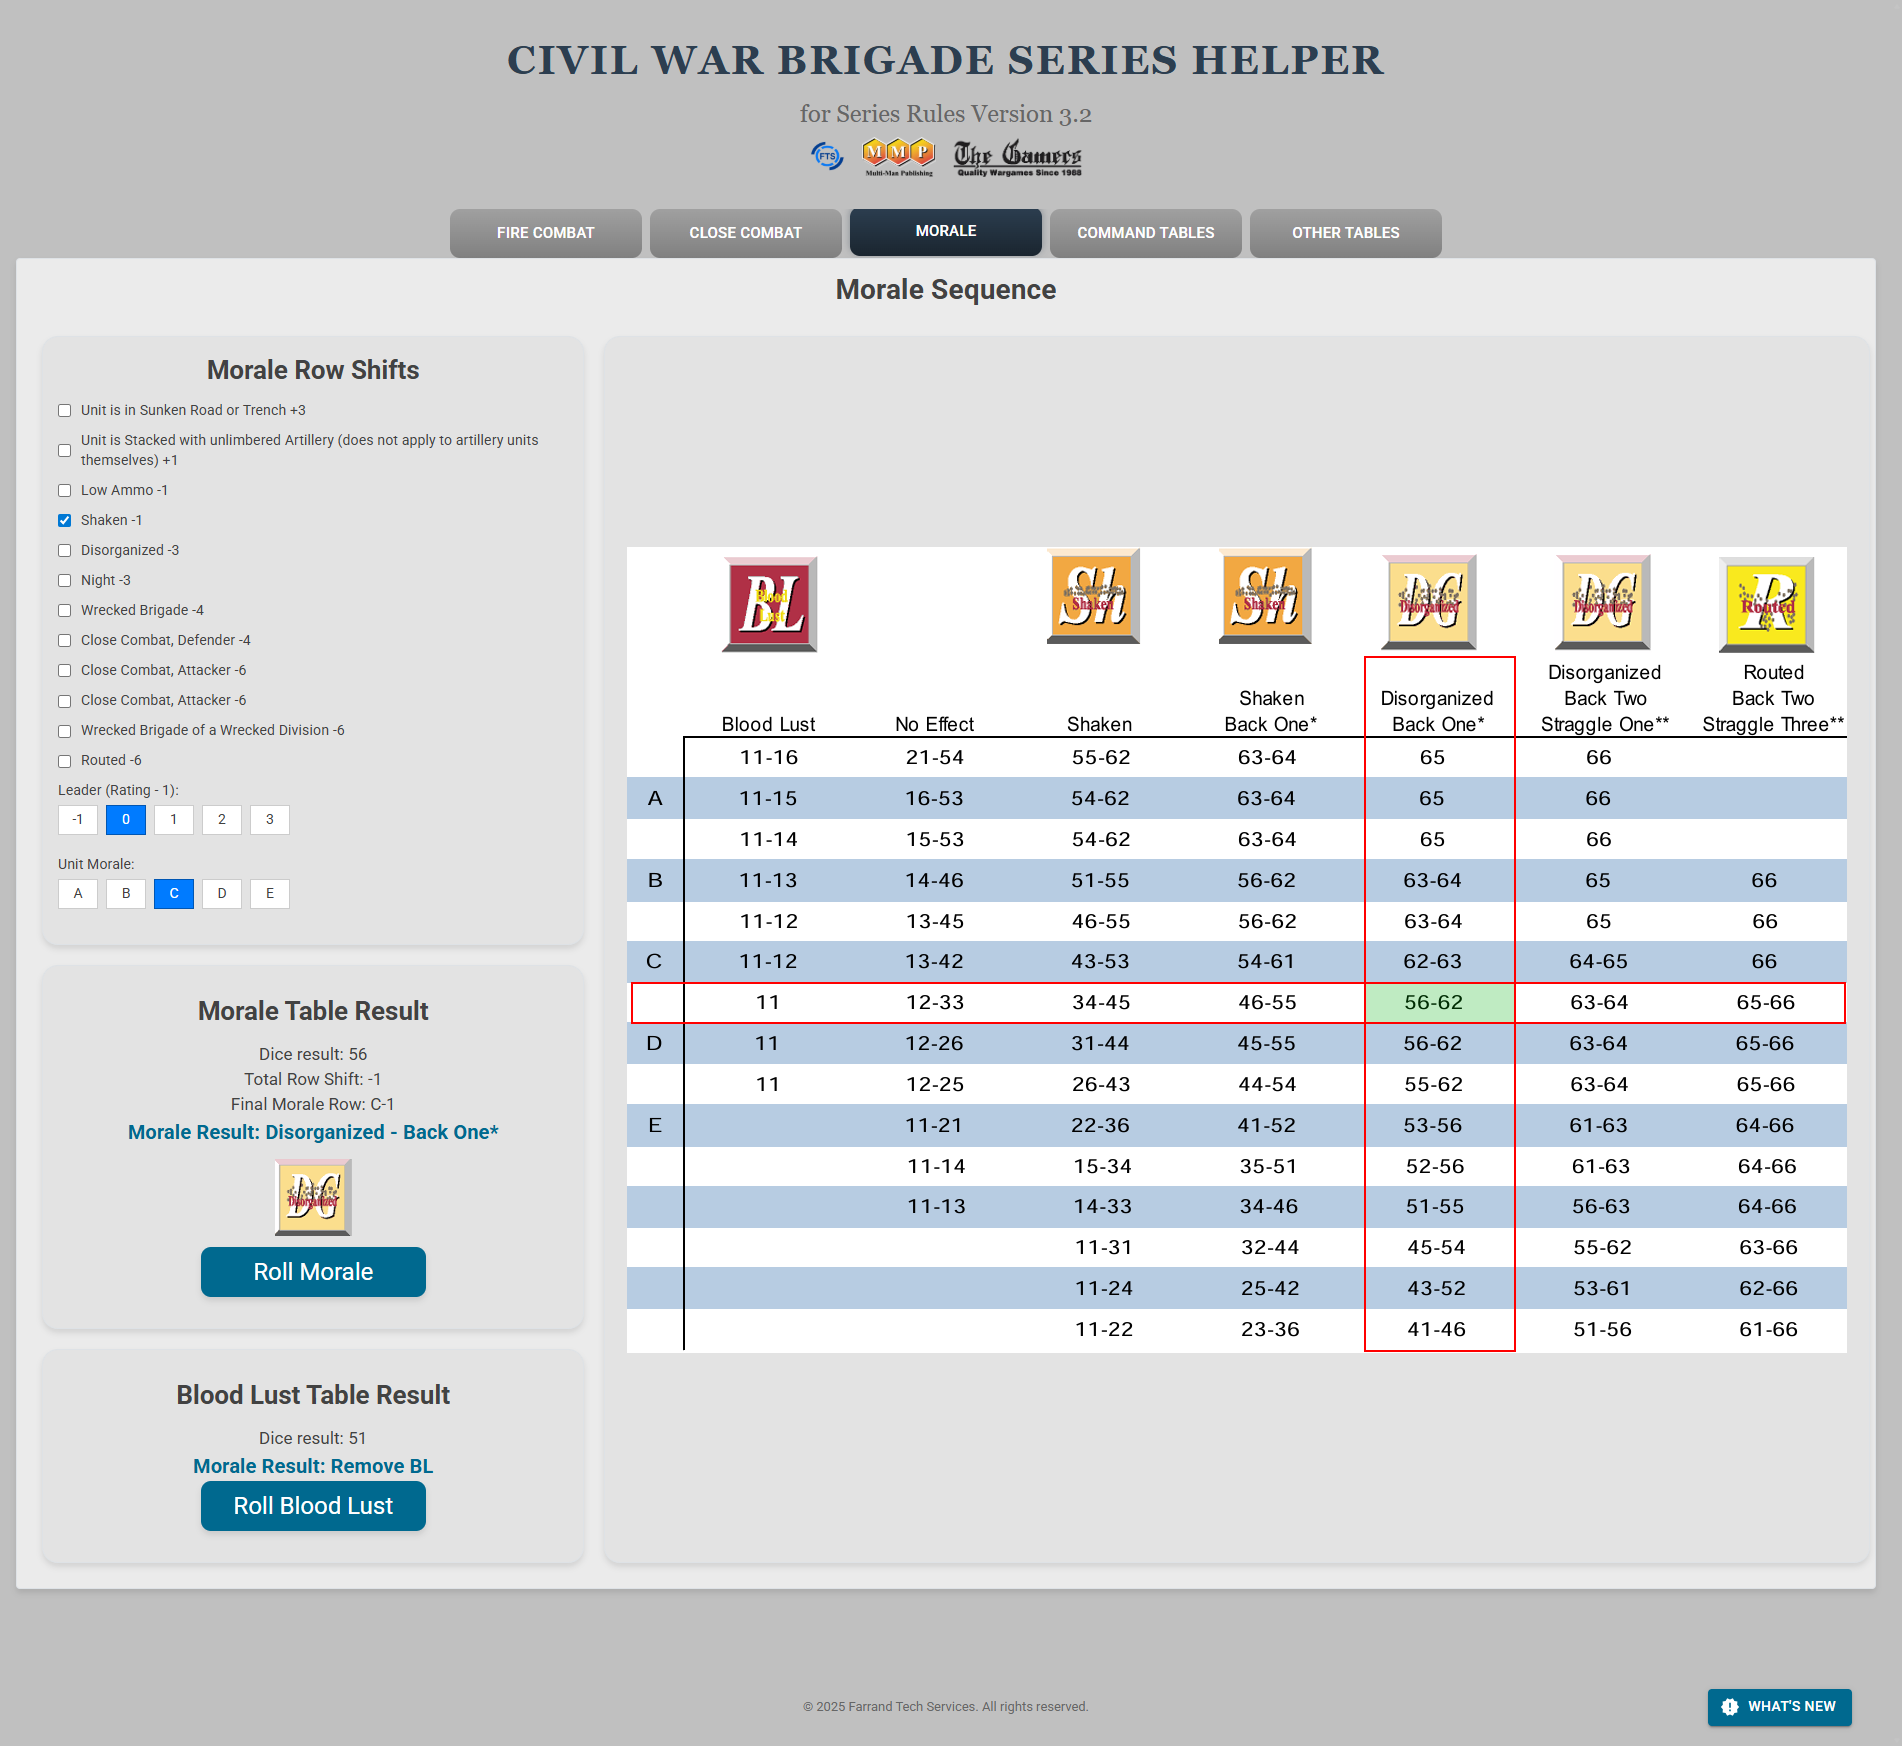Image resolution: width=1902 pixels, height=1746 pixels.
Task: Toggle the Low Ammo -1 checkbox
Action: click(x=65, y=491)
